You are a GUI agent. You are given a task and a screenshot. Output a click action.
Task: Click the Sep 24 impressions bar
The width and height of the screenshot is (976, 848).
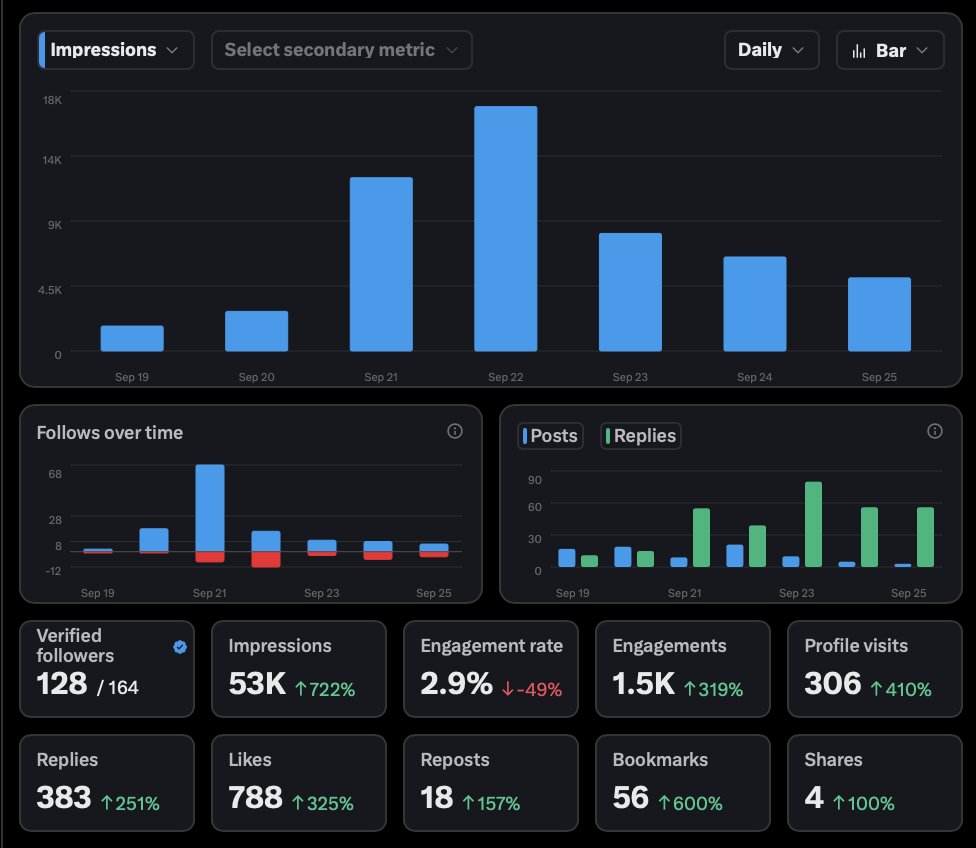[x=754, y=304]
